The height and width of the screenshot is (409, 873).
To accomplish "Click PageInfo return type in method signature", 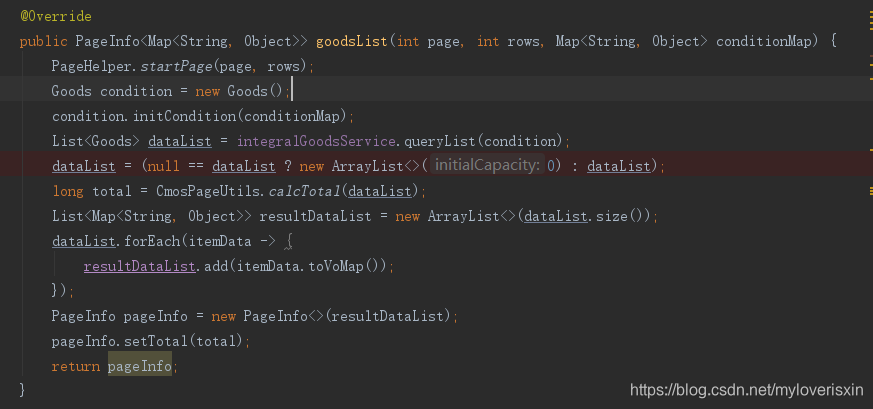I will (x=107, y=41).
